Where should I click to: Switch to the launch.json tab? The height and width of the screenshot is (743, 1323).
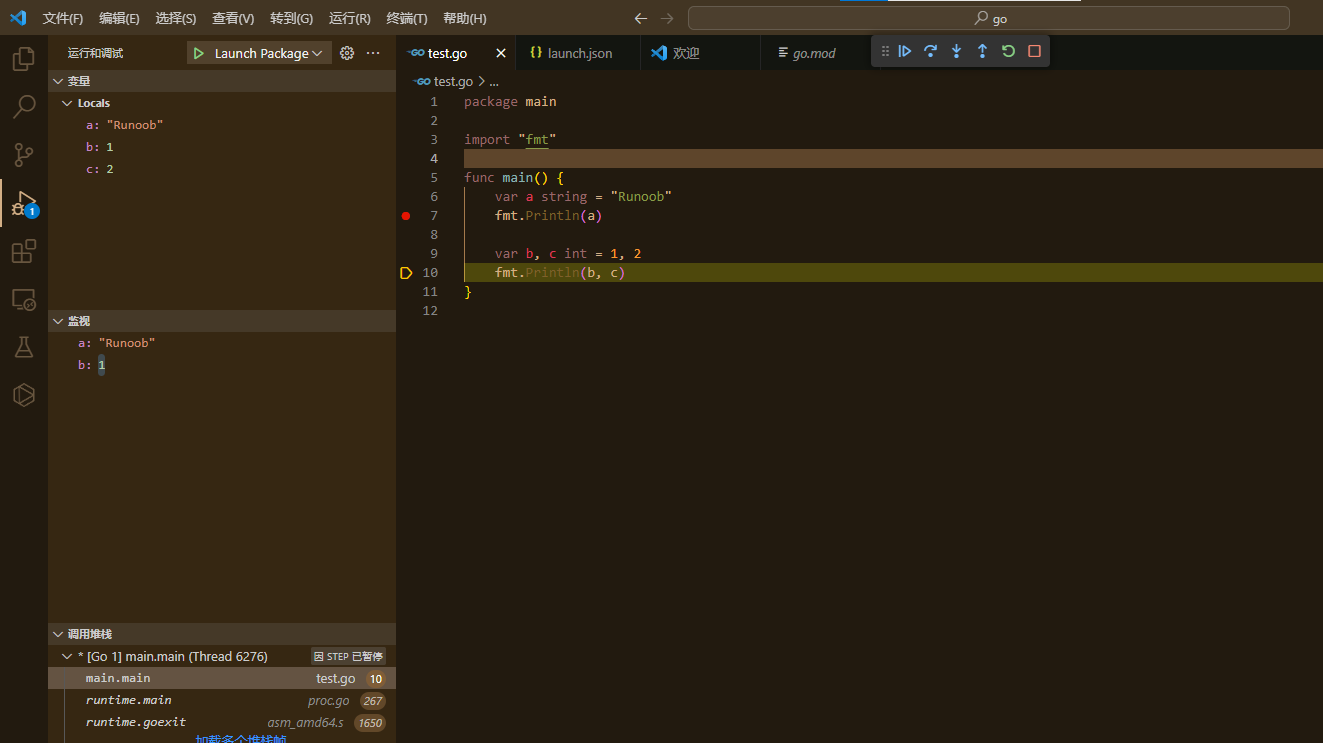pyautogui.click(x=579, y=53)
